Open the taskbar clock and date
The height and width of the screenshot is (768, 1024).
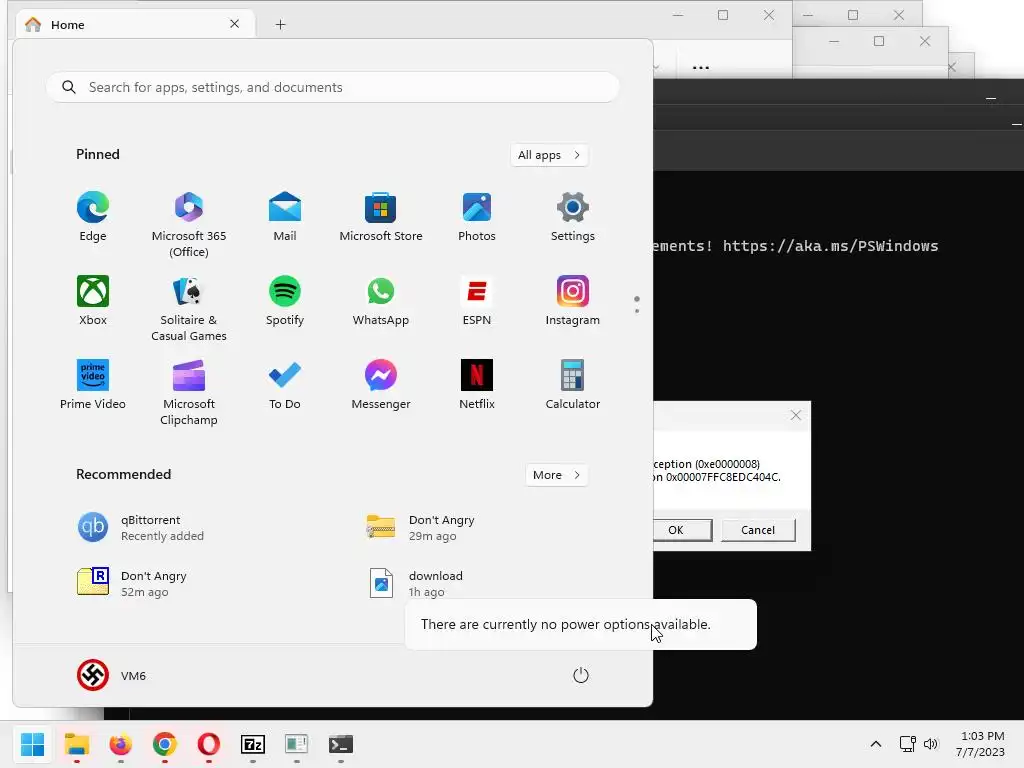point(981,744)
